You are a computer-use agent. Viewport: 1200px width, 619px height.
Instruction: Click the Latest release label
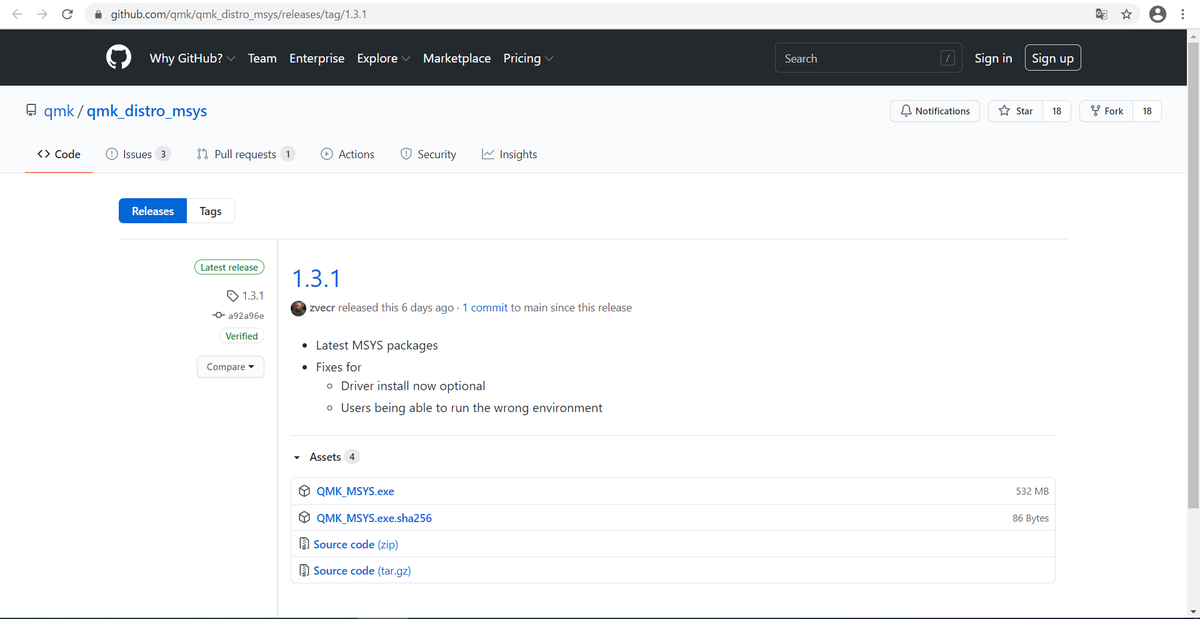click(229, 267)
